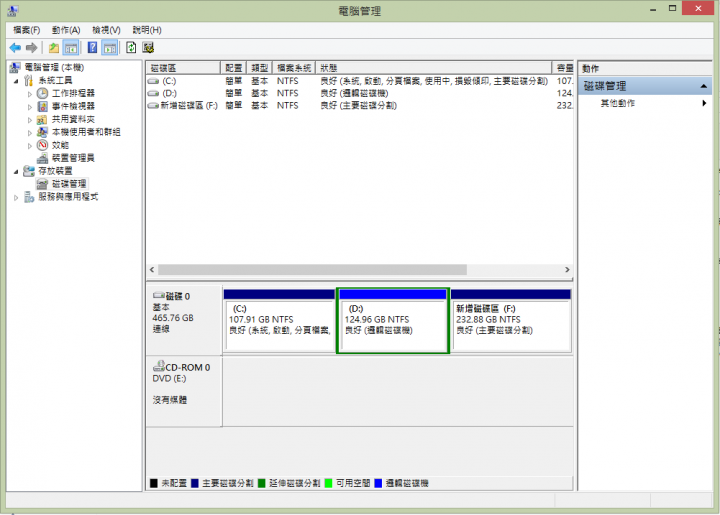720x515 pixels.
Task: Click the 其他動作 entry in actions pane
Action: (618, 103)
